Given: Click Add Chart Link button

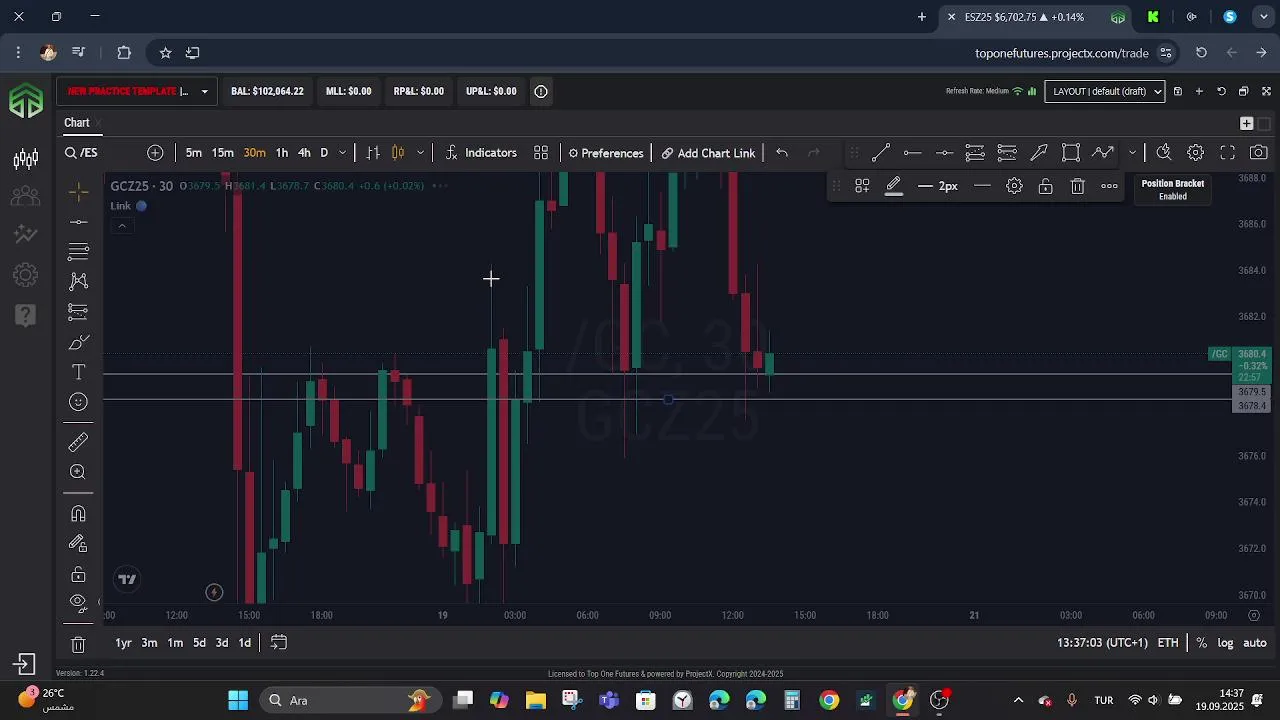Looking at the screenshot, I should (x=708, y=153).
